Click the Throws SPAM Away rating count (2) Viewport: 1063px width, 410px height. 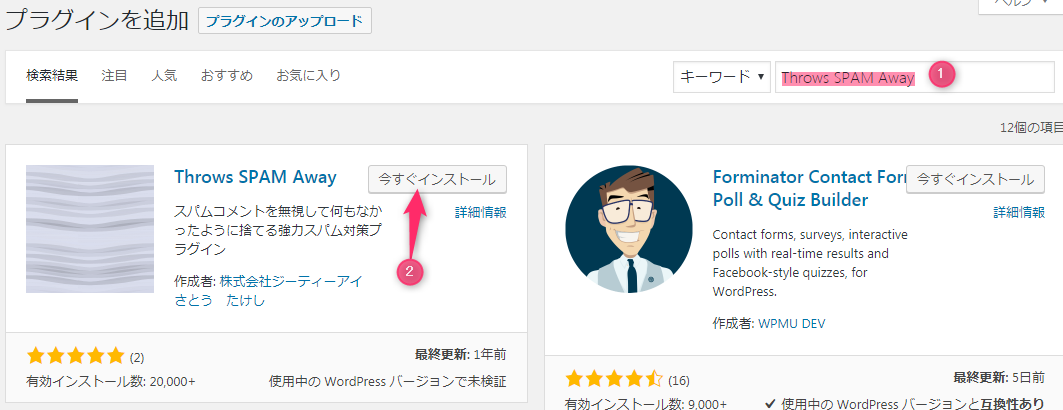click(137, 357)
